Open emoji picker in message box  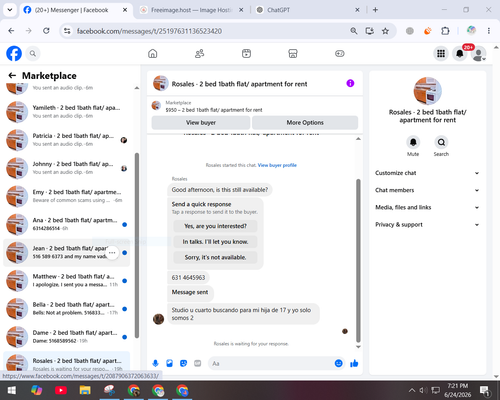[338, 363]
